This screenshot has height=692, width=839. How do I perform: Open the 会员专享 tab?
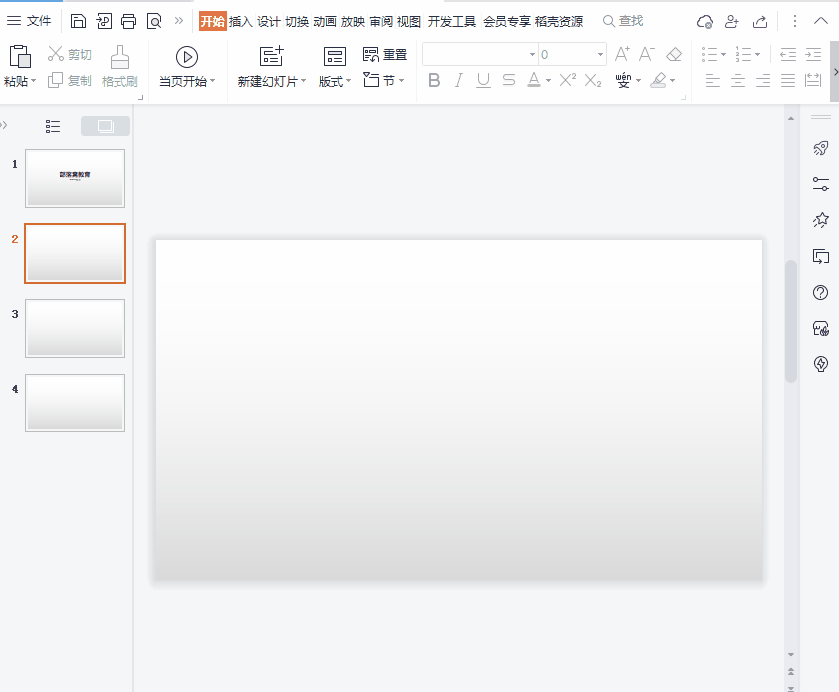point(507,21)
